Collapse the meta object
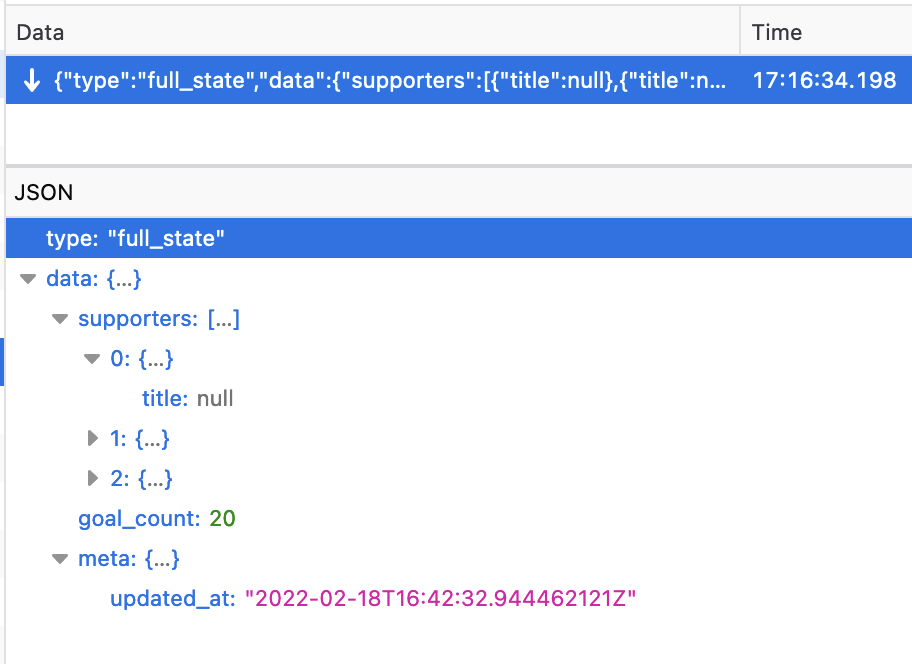This screenshot has height=664, width=912. coord(60,558)
